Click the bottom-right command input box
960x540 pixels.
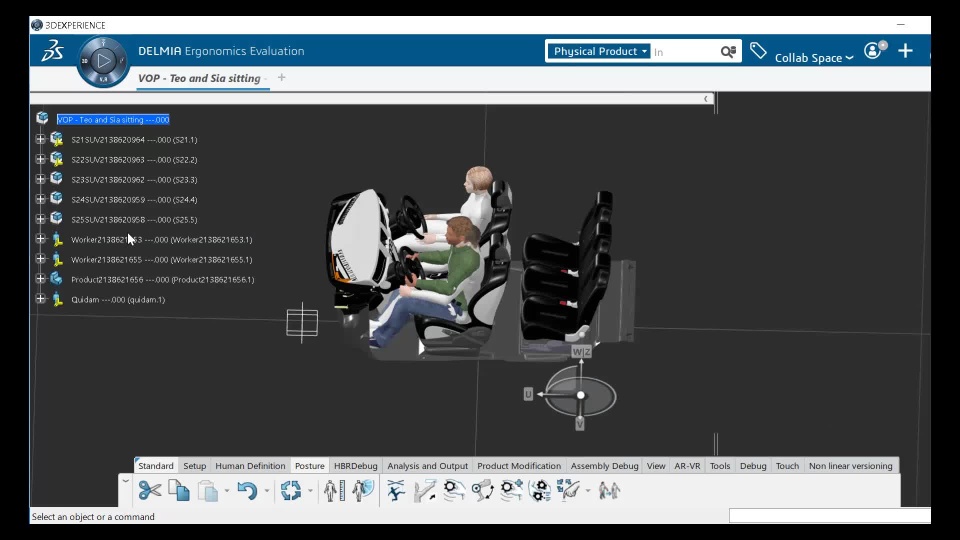click(830, 516)
